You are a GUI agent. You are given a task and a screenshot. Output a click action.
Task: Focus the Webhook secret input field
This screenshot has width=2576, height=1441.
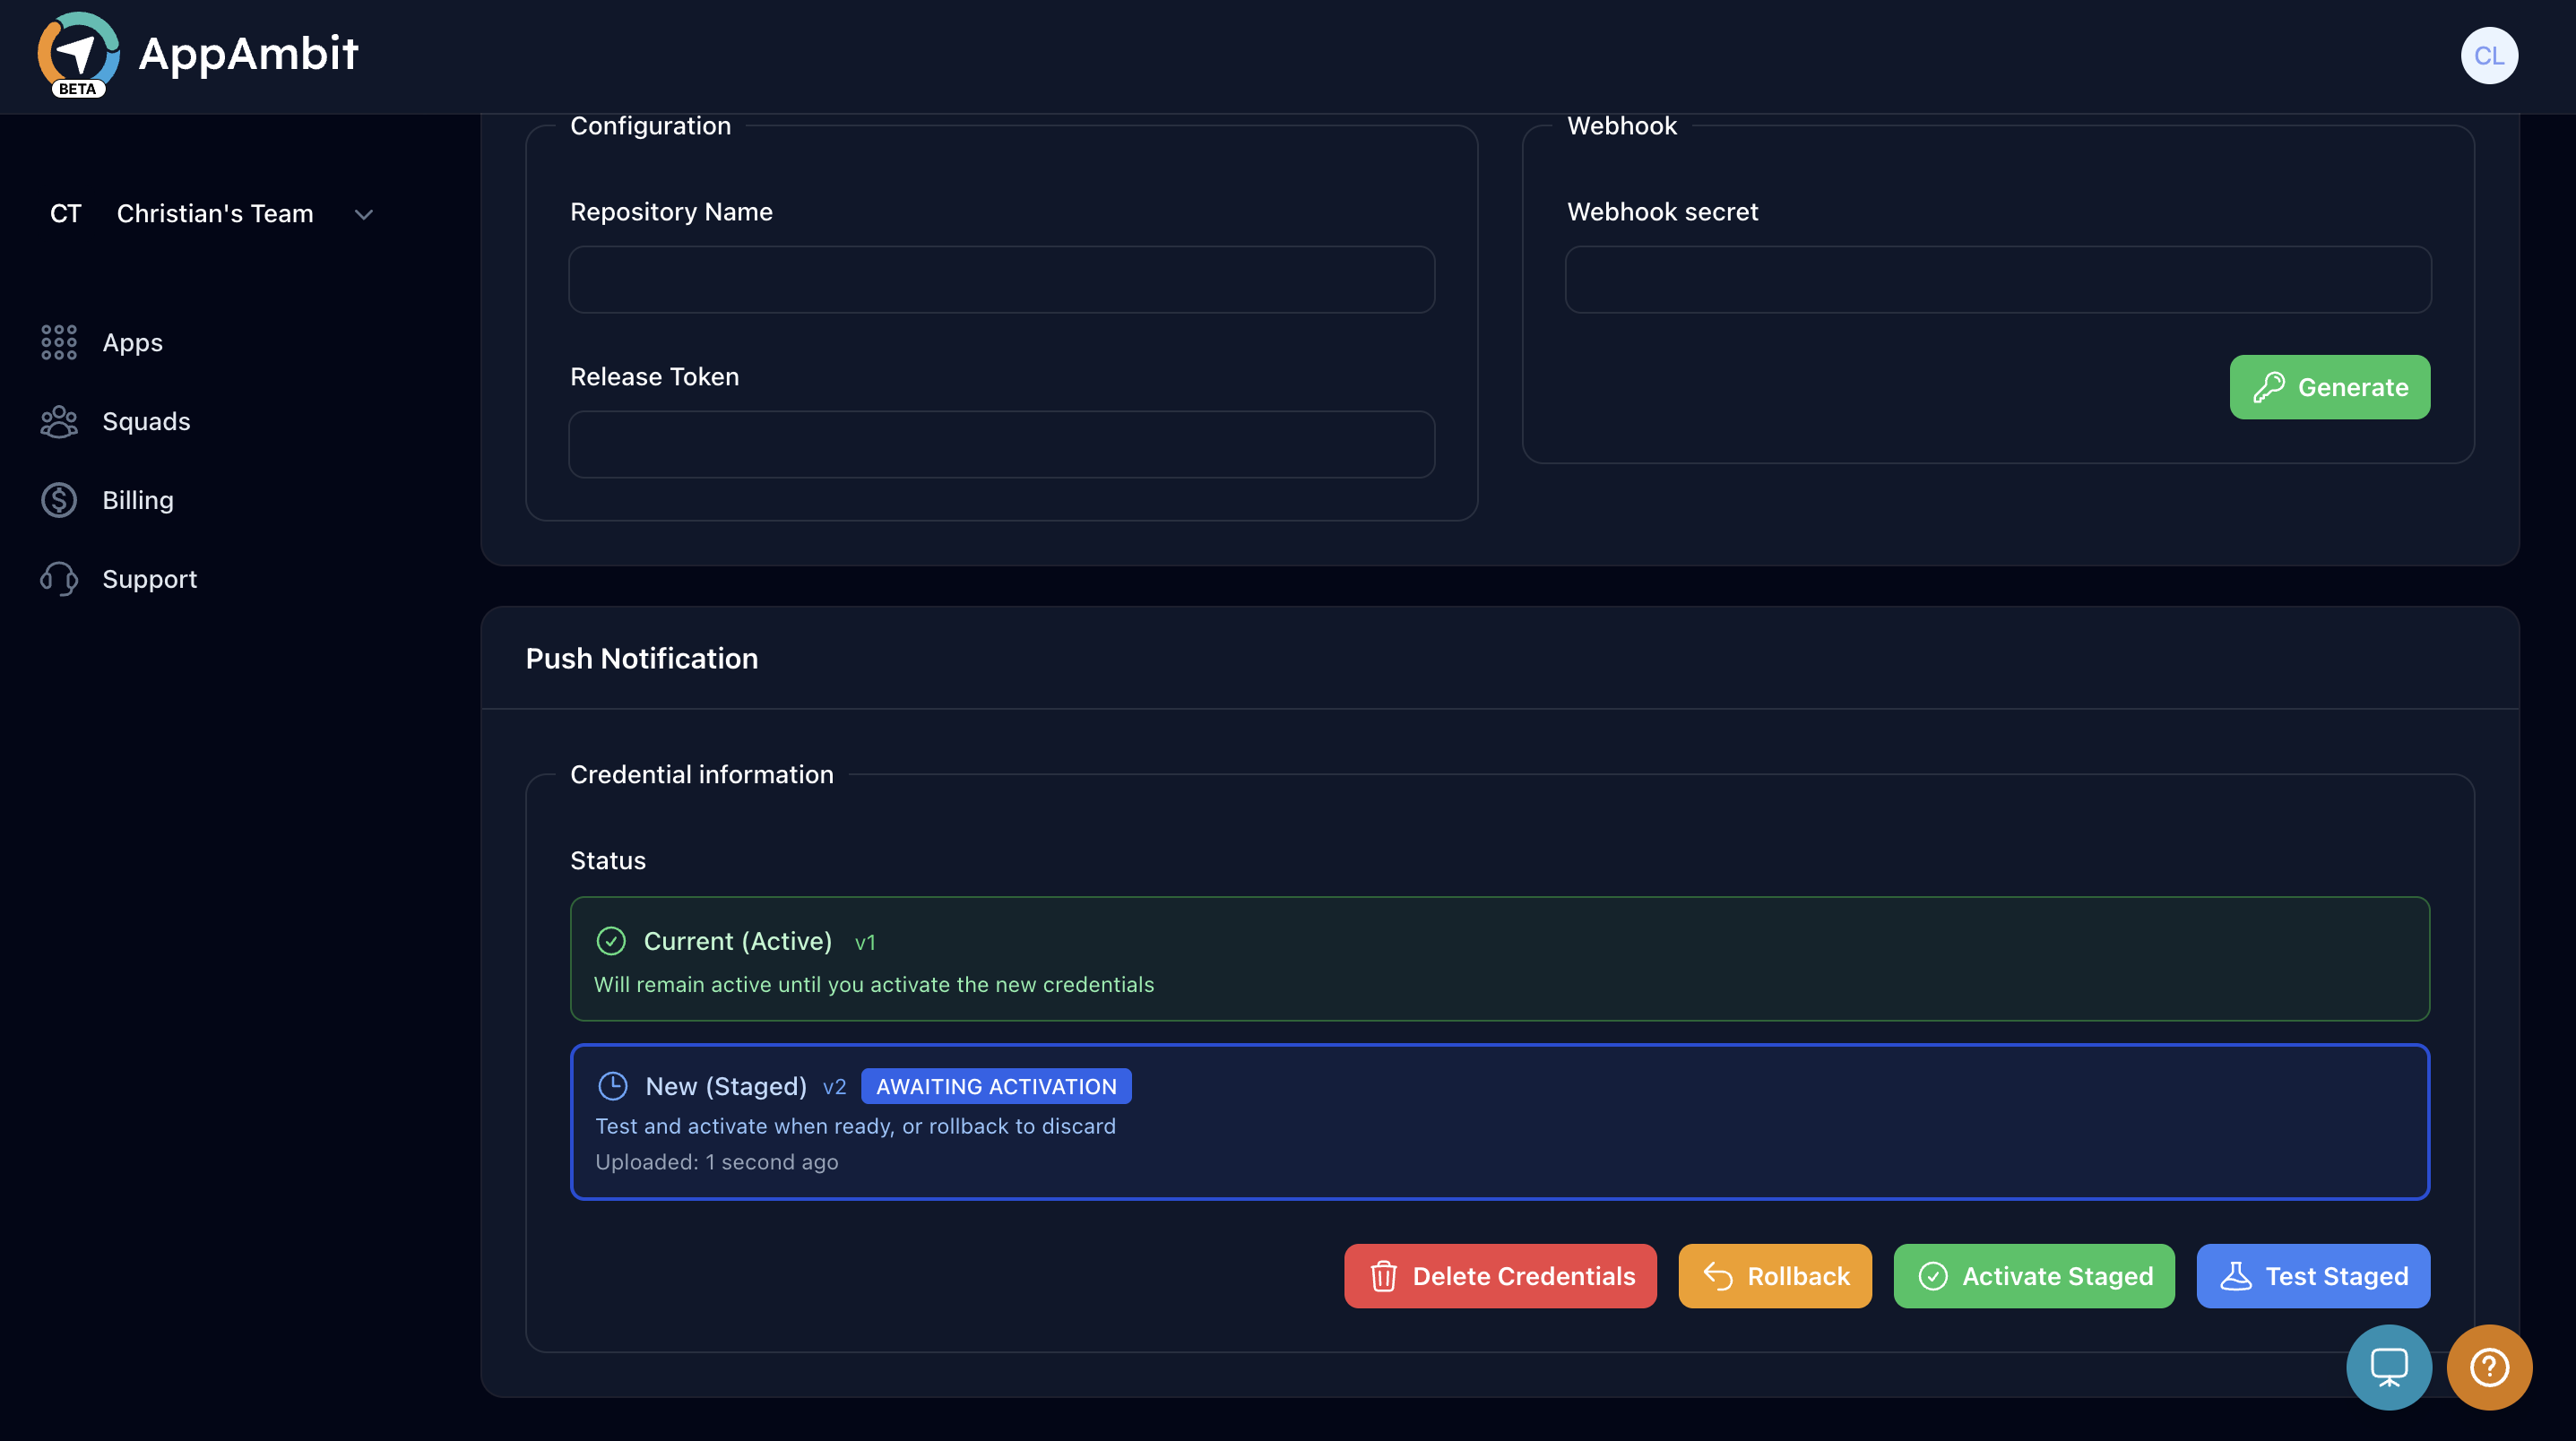click(x=1997, y=280)
